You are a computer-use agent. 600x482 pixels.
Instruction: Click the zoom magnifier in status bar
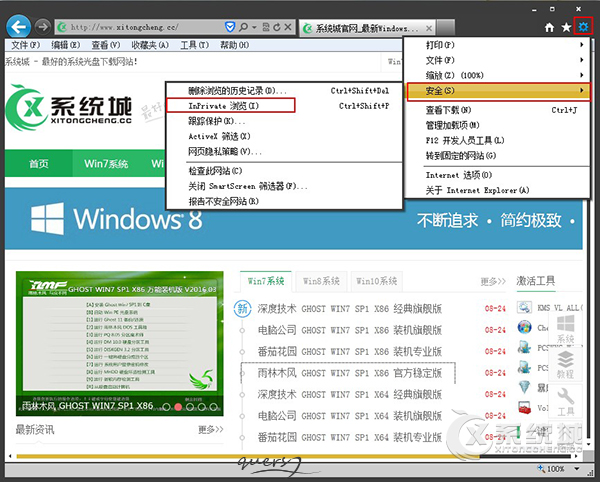pos(541,469)
